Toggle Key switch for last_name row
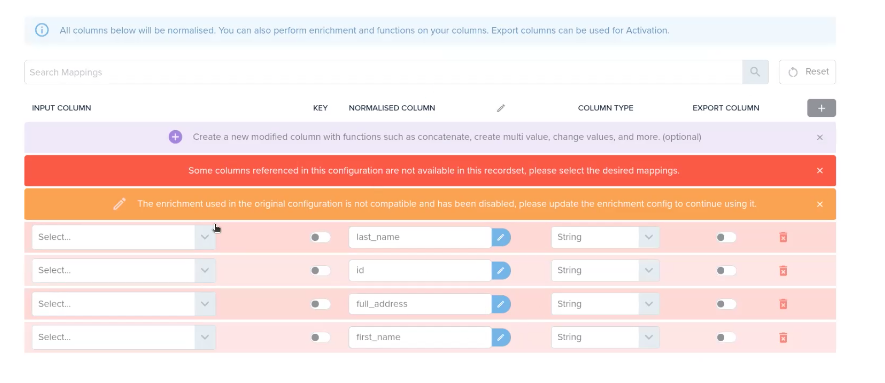Viewport: 885px width, 383px height. pos(320,237)
